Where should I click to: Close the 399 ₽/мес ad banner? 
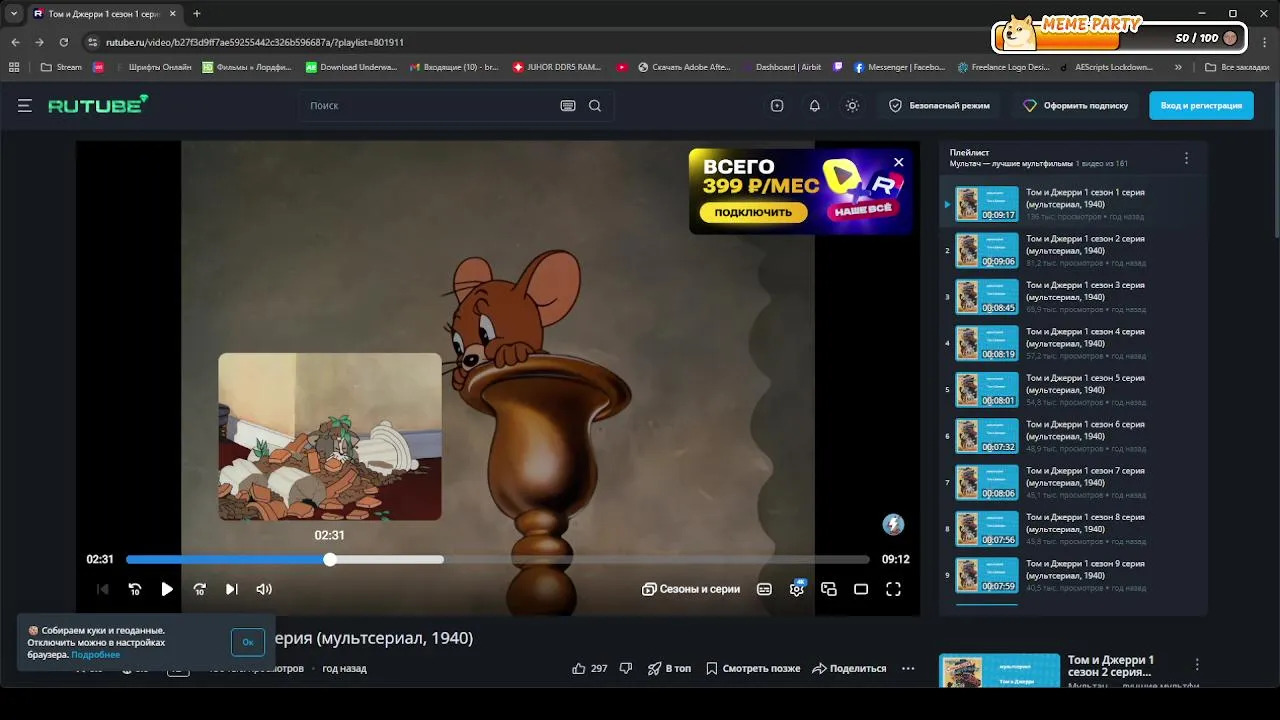pyautogui.click(x=898, y=162)
